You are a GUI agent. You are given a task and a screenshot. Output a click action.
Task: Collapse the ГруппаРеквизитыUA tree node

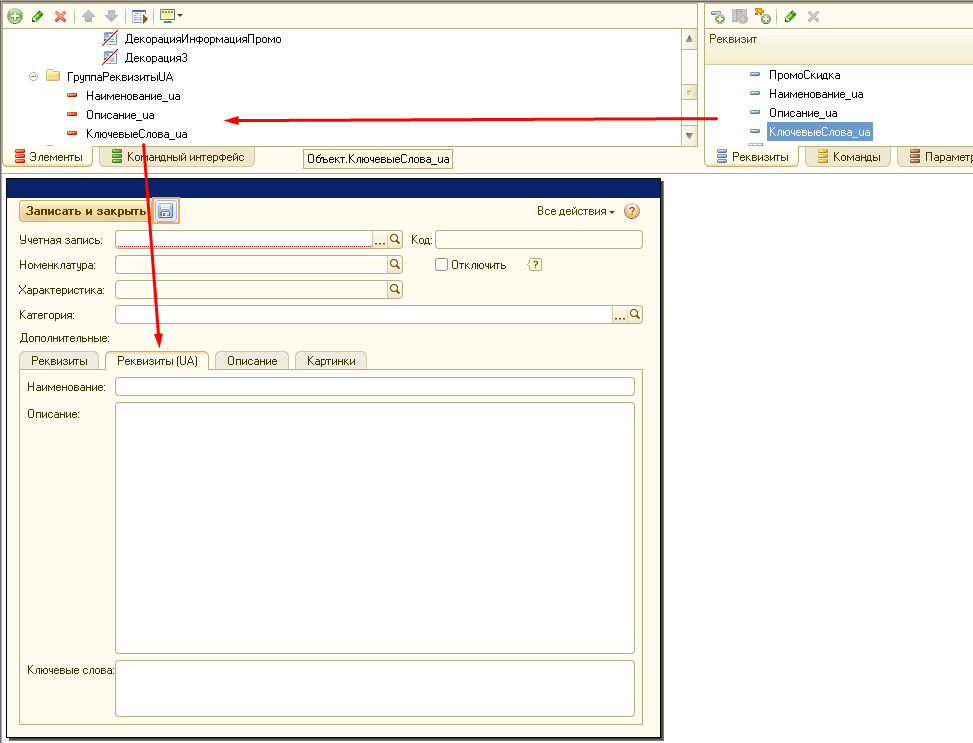[x=34, y=76]
